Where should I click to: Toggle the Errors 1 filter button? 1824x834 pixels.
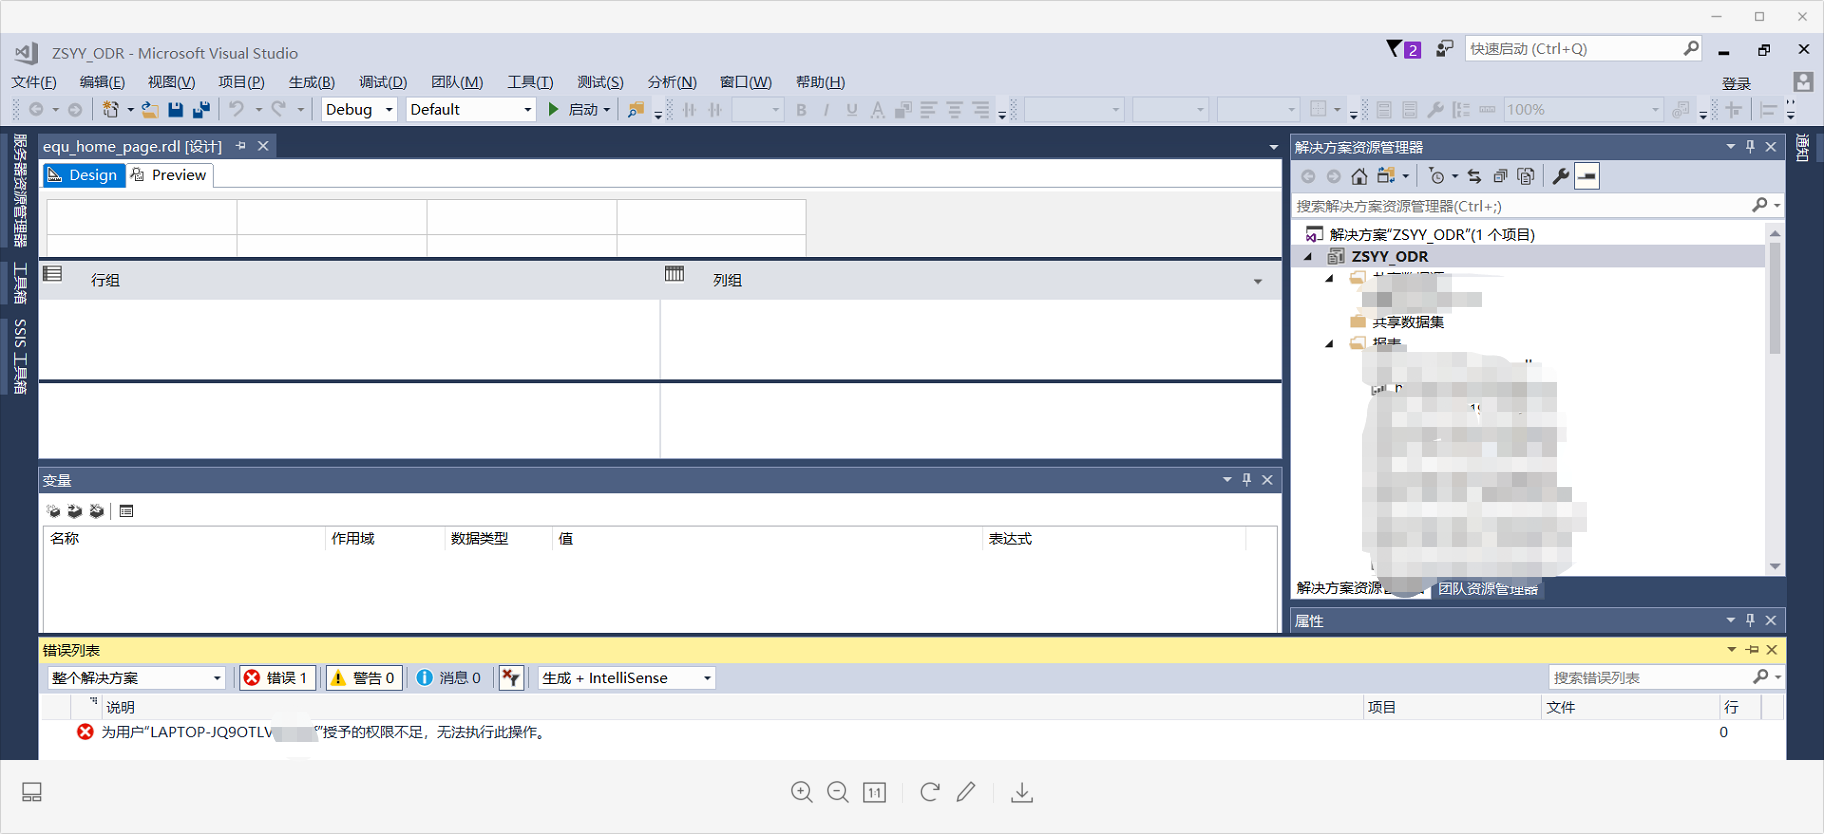277,678
